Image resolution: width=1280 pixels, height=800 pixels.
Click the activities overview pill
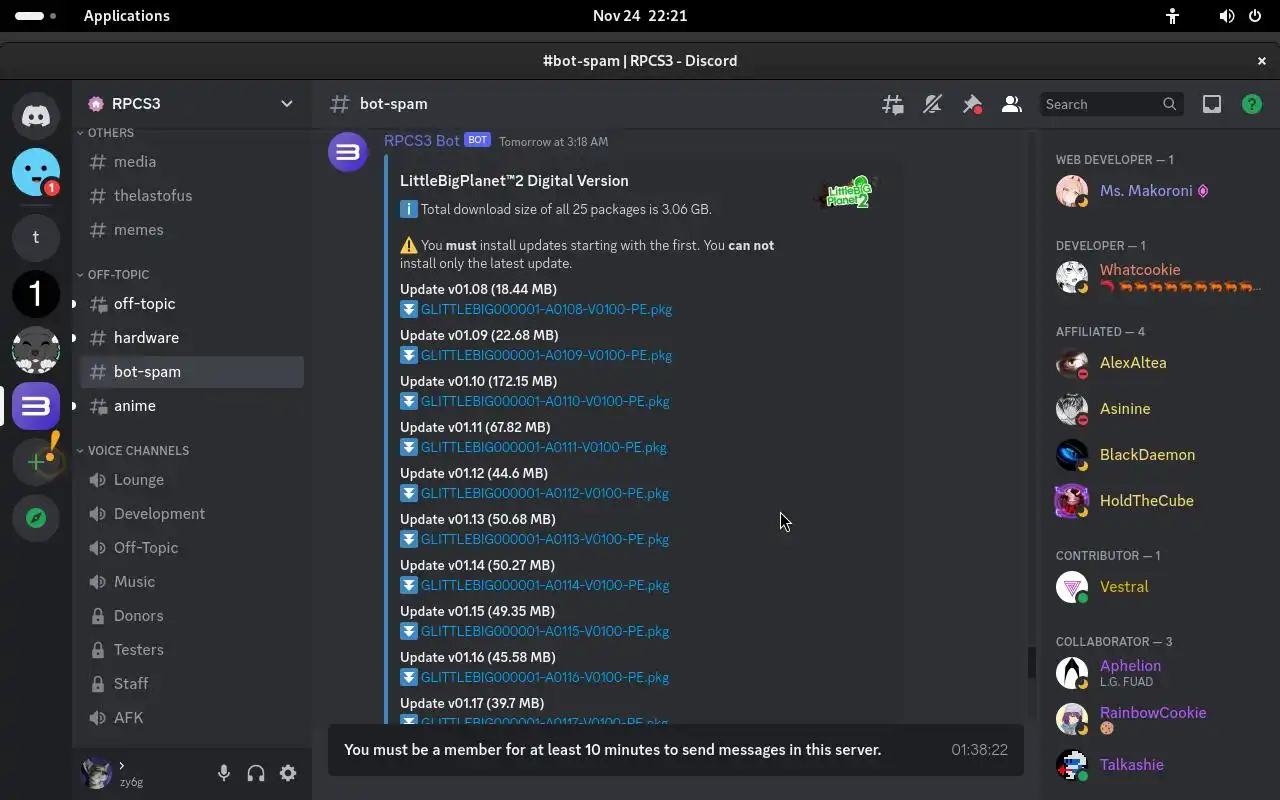coord(36,16)
